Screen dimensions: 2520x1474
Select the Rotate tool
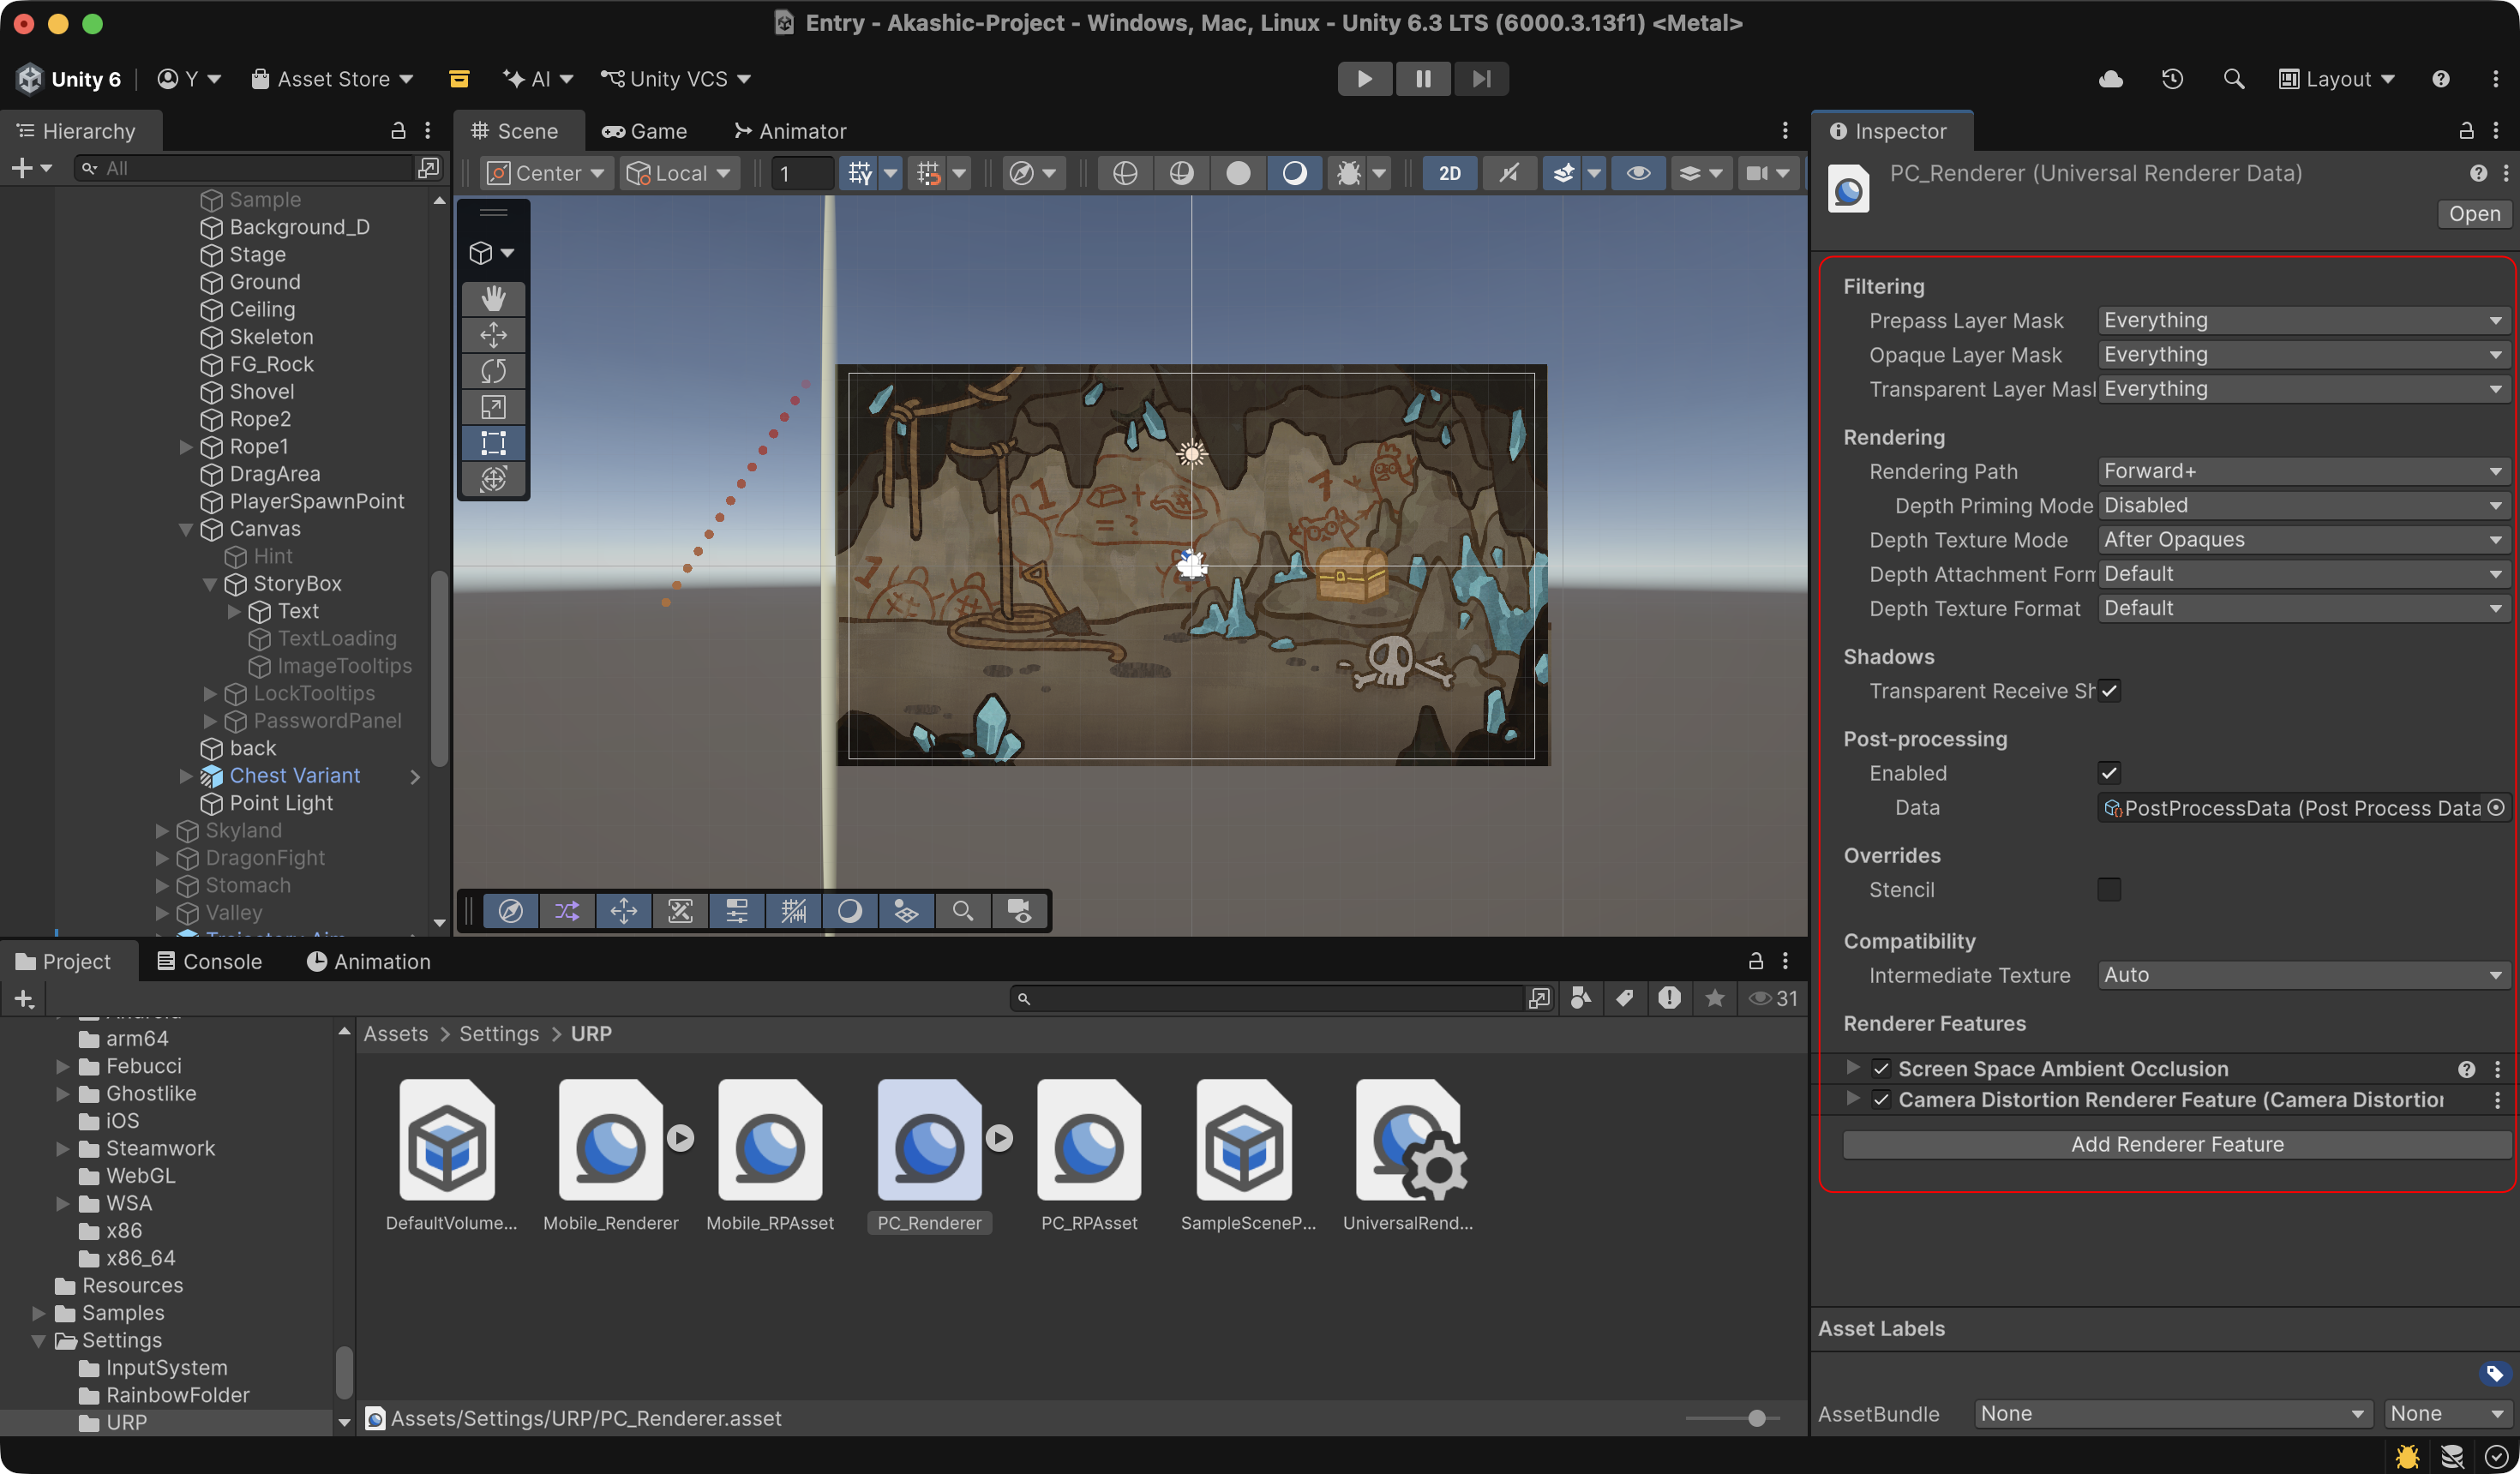coord(493,371)
